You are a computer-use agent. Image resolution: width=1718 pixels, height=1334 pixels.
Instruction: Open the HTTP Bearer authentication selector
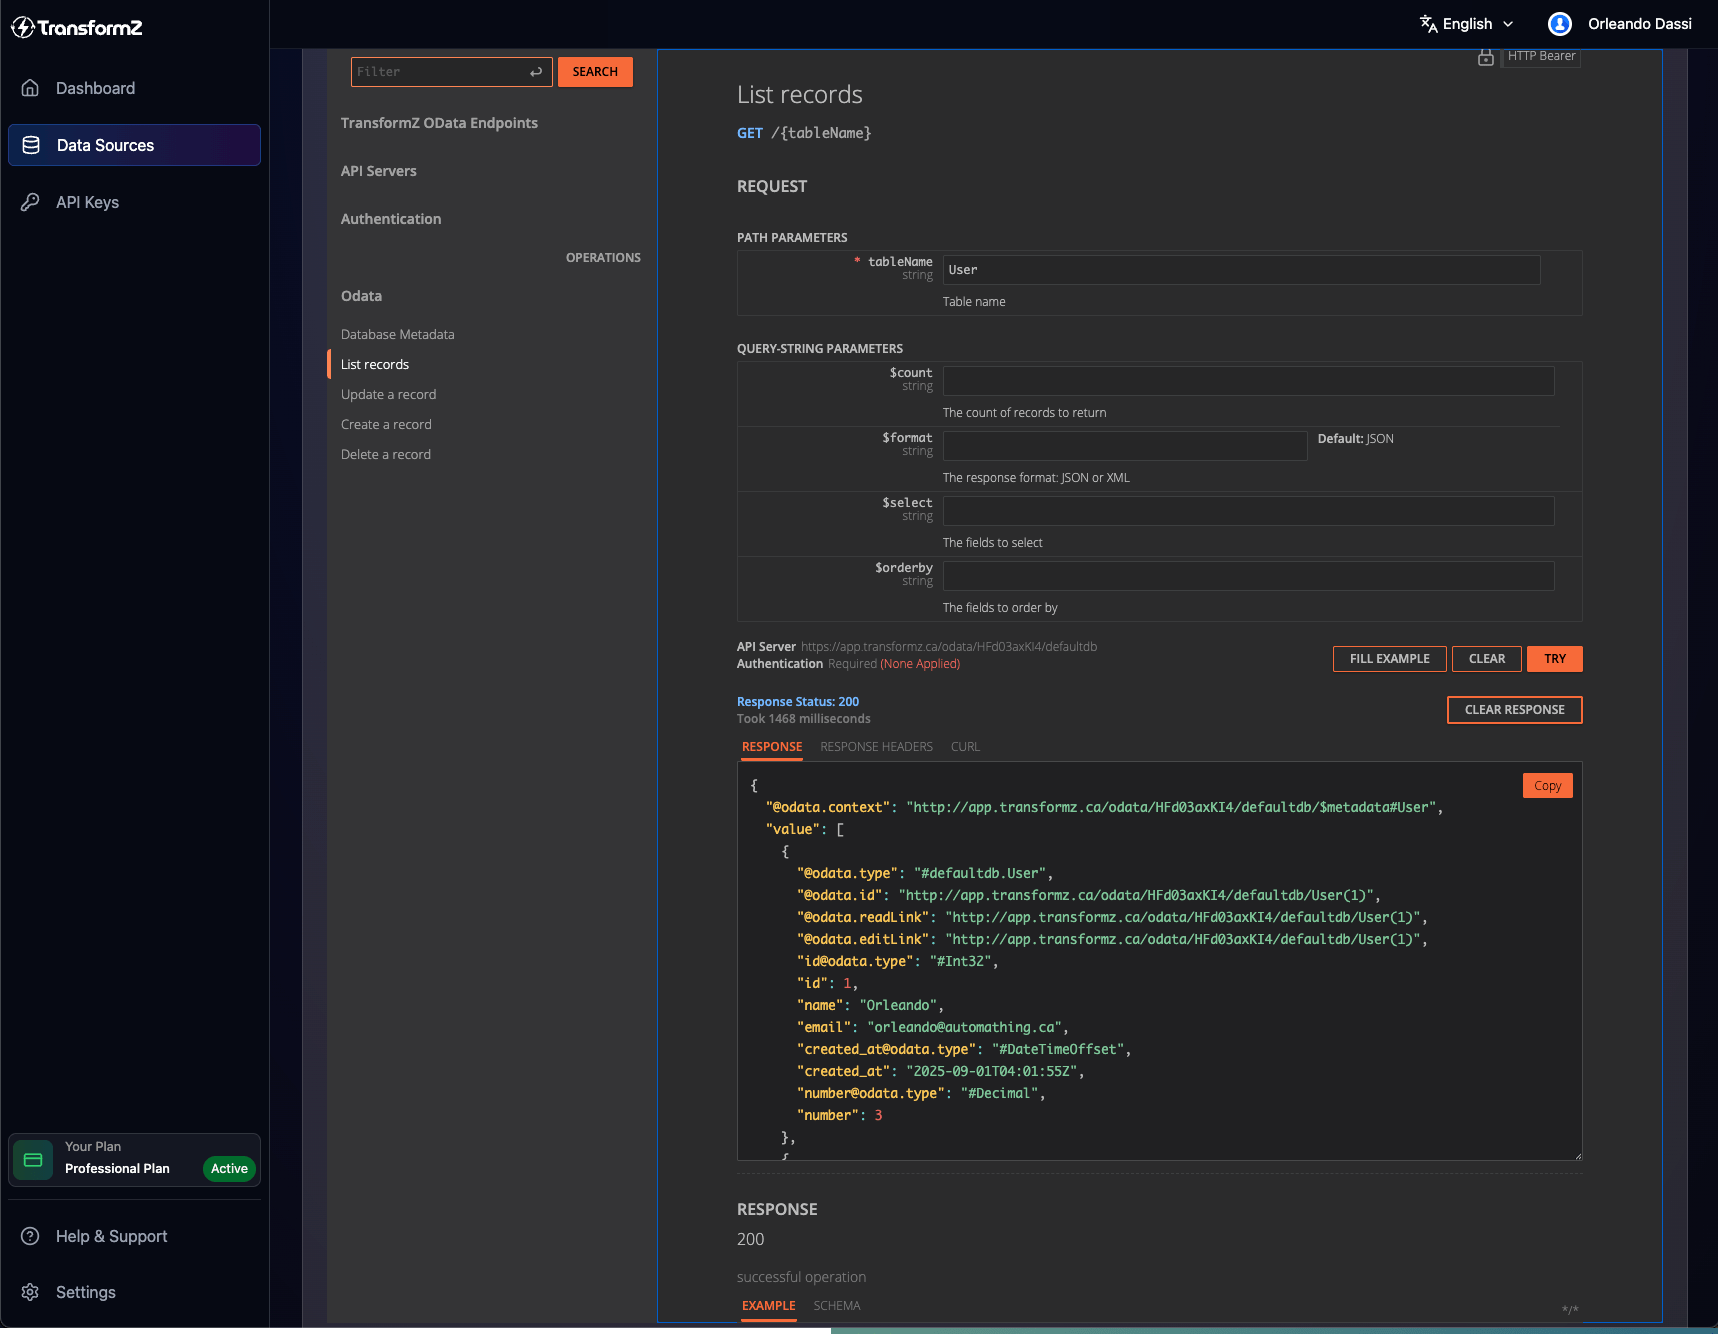point(1541,56)
